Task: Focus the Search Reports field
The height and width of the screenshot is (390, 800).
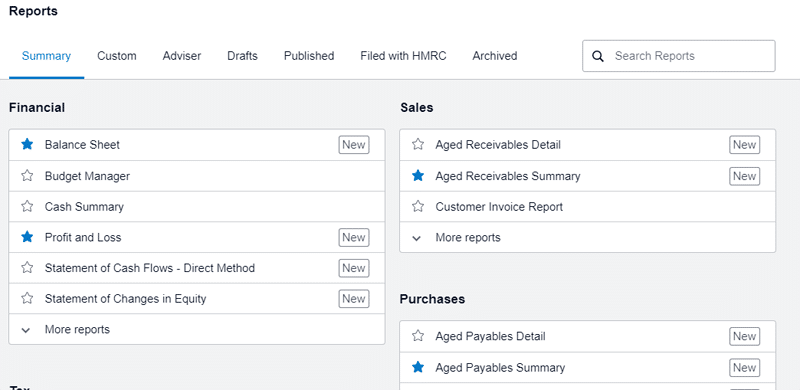Action: tap(679, 56)
